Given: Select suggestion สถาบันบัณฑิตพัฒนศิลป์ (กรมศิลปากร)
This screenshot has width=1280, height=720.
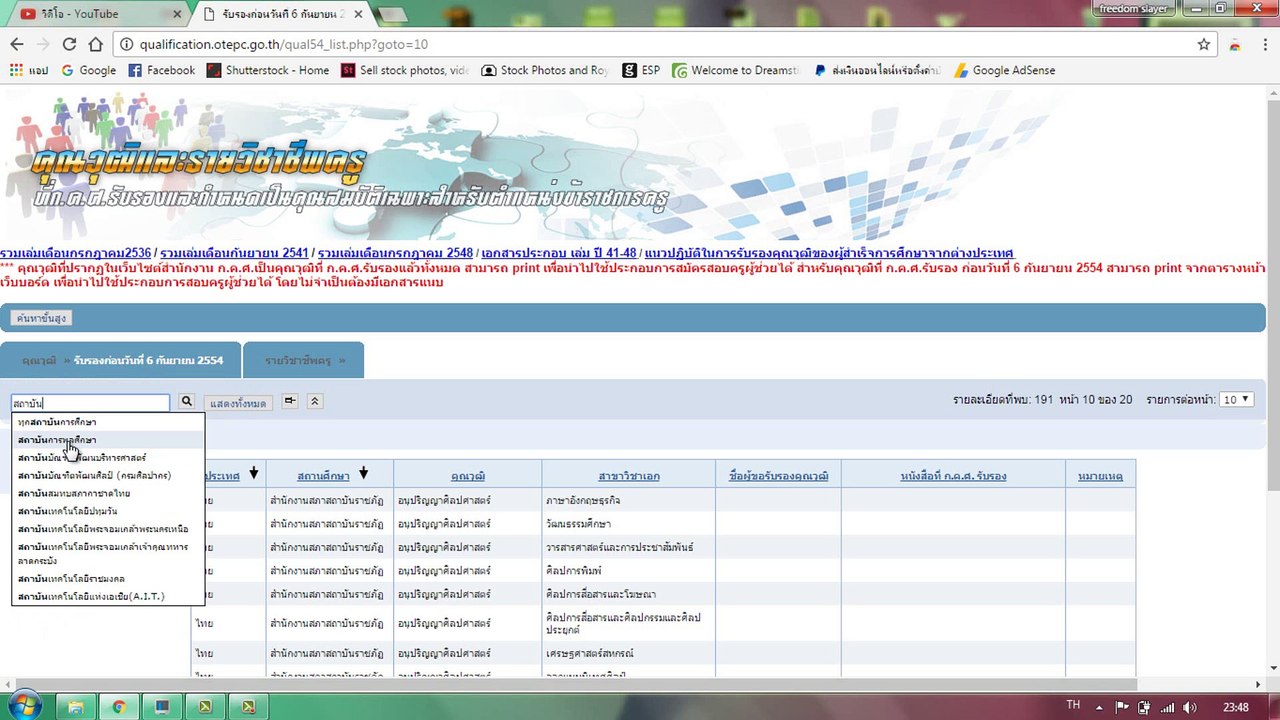Looking at the screenshot, I should [108, 476].
